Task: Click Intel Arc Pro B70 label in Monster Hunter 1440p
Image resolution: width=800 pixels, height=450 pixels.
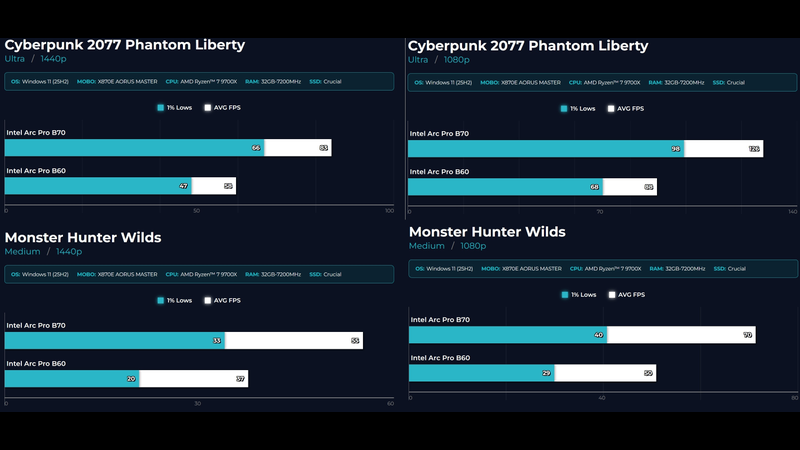Action: click(x=36, y=325)
